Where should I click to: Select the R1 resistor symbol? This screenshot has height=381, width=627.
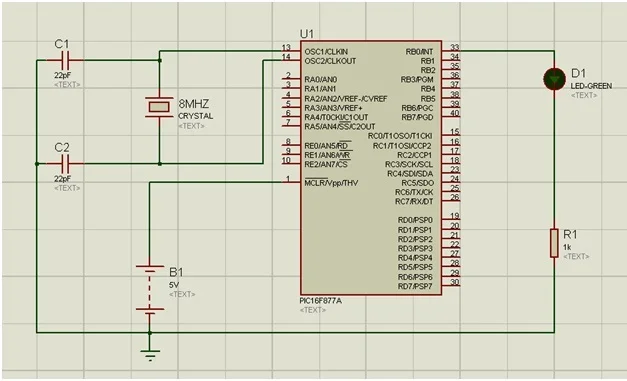554,243
